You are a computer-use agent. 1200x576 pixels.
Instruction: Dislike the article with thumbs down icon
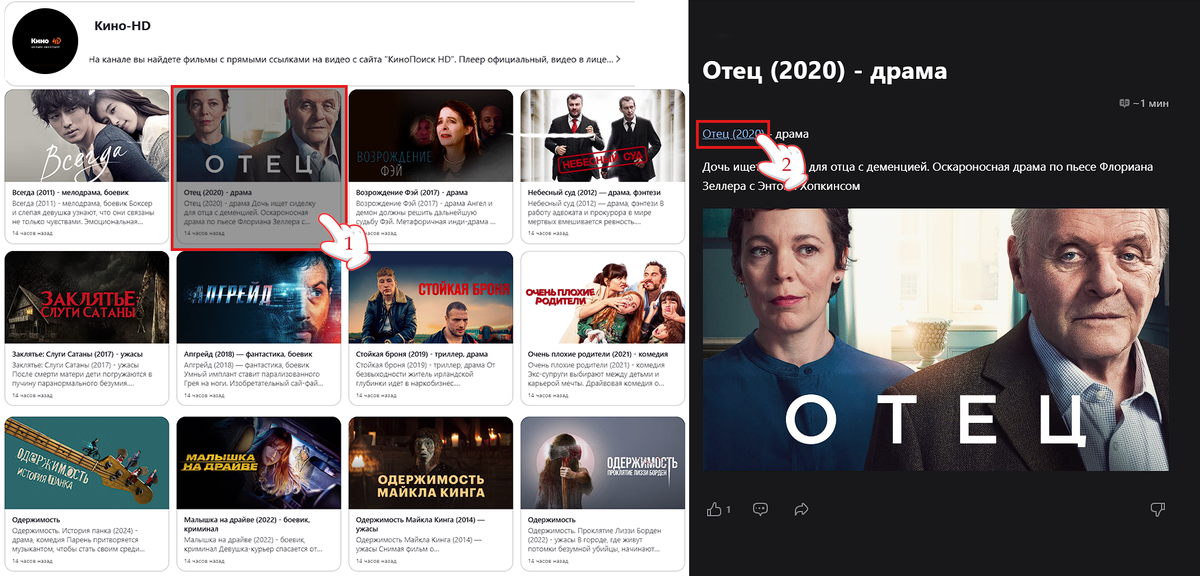pyautogui.click(x=1158, y=510)
